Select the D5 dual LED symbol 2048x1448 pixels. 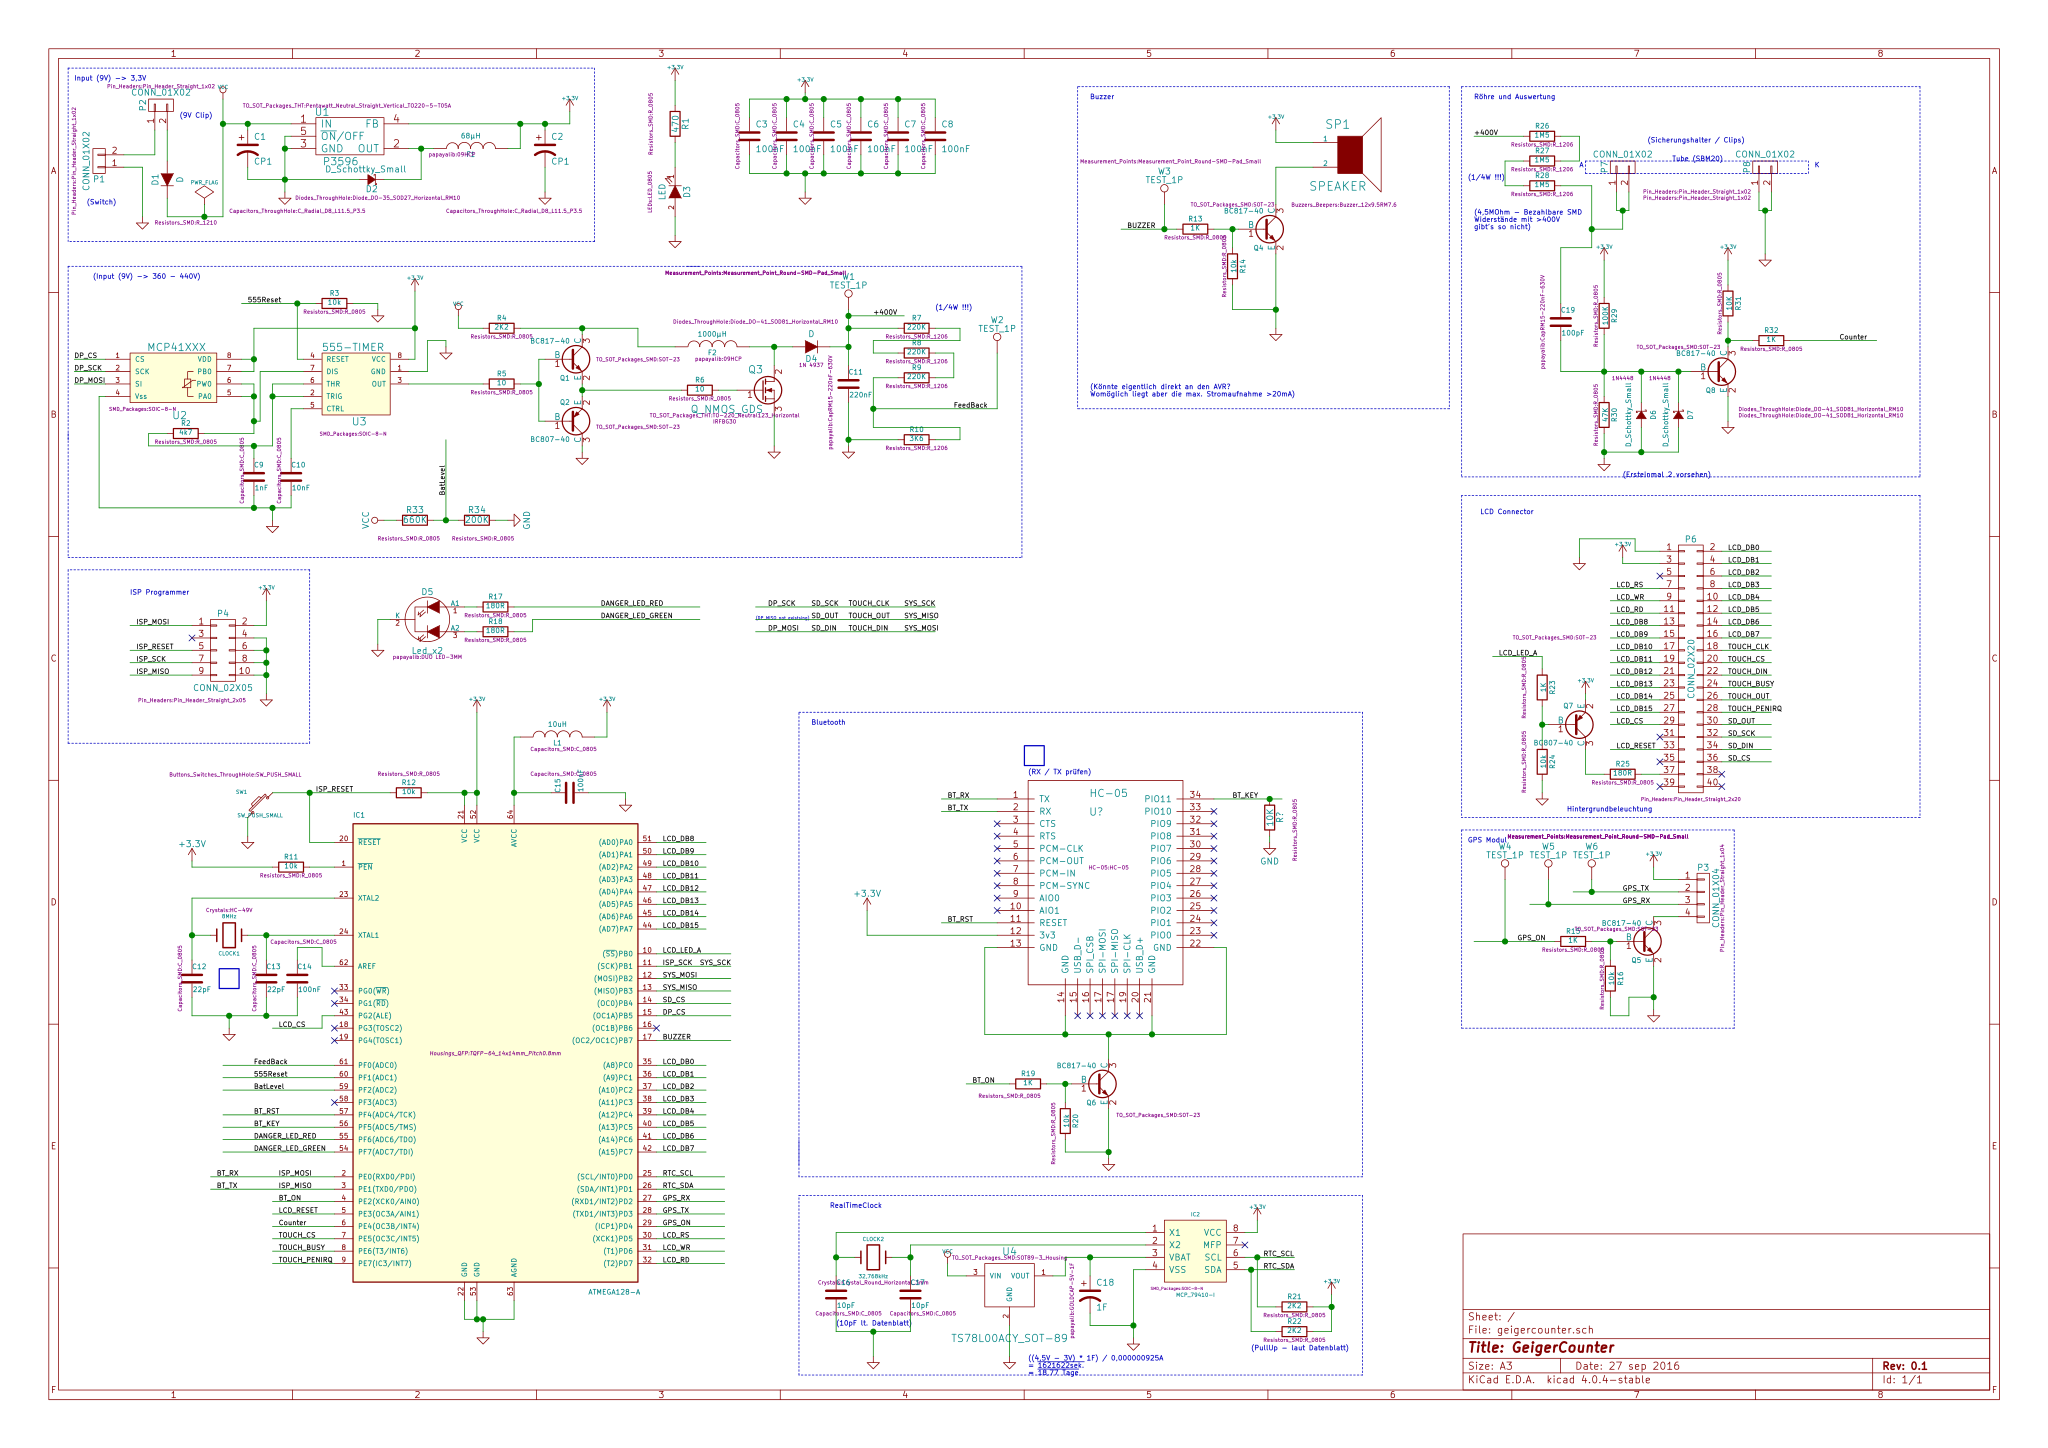tap(429, 618)
